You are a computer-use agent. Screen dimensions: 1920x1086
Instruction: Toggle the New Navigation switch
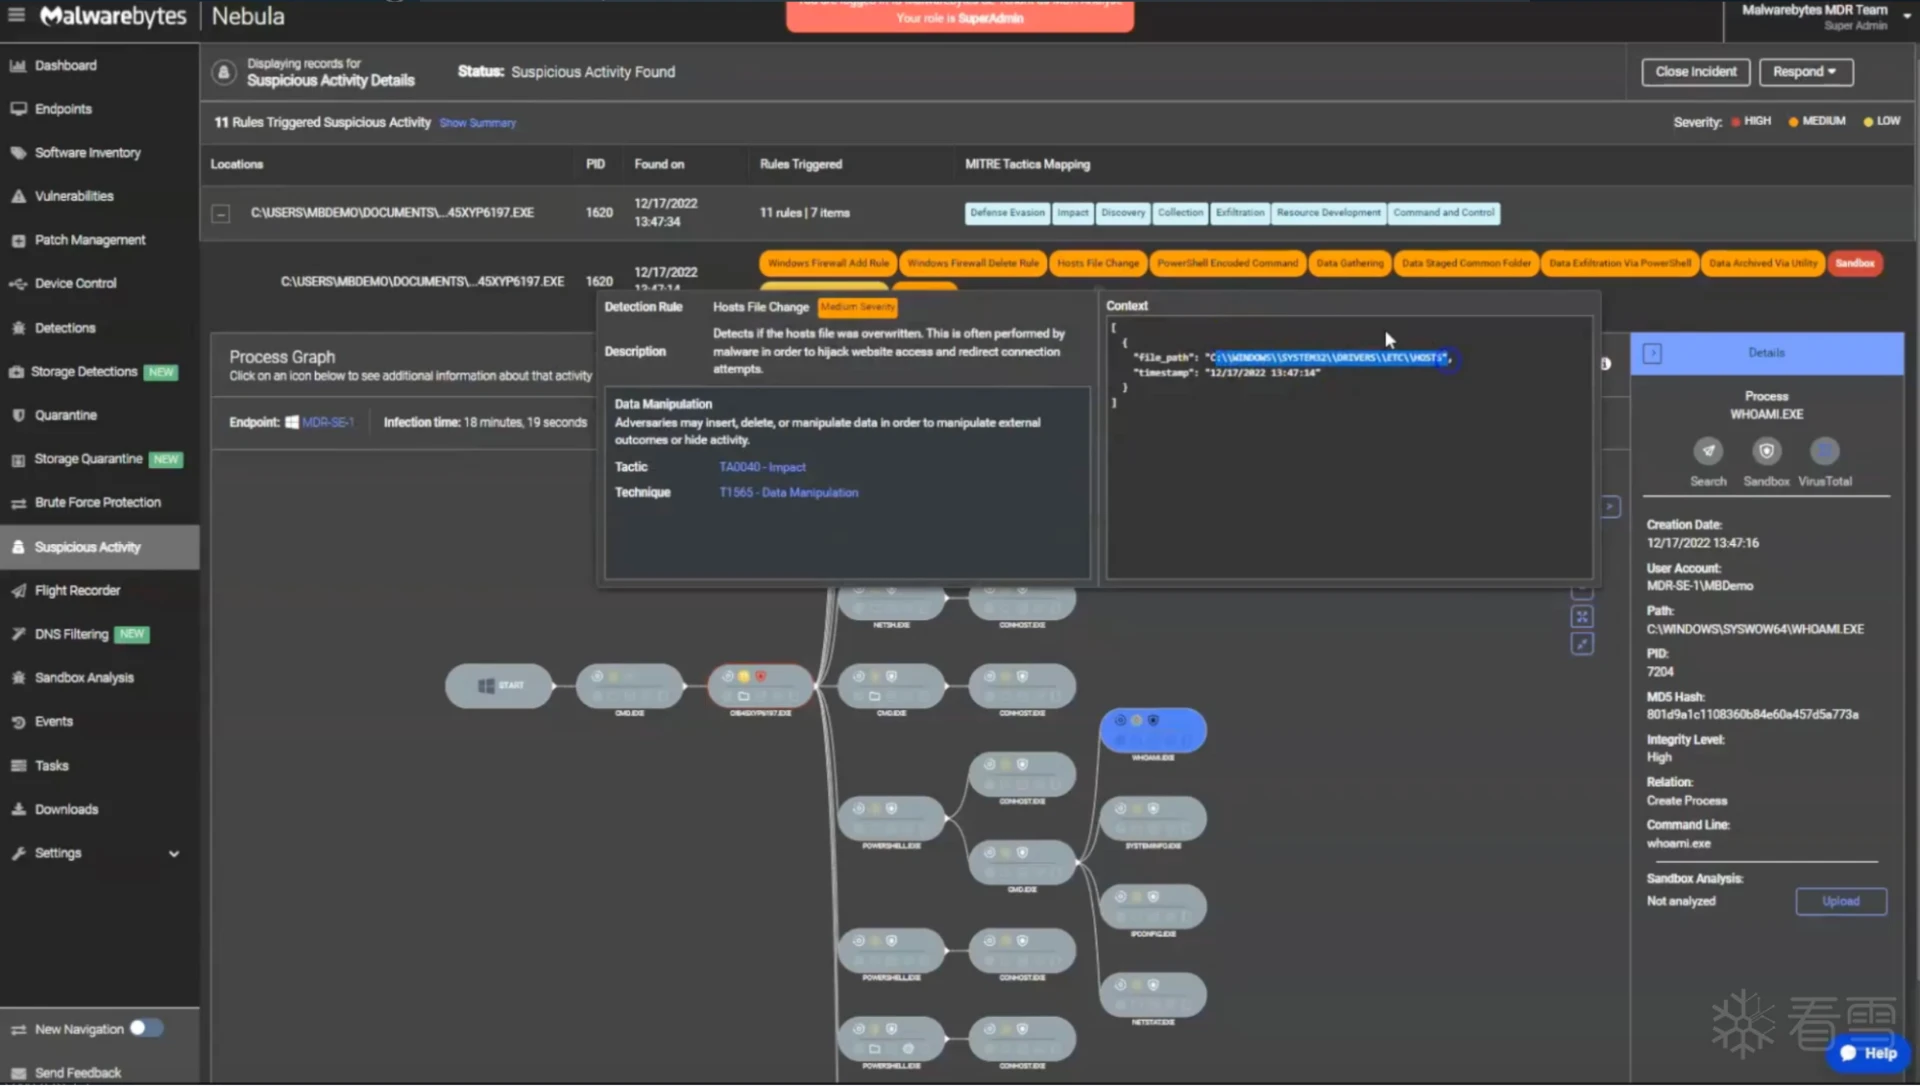(146, 1029)
